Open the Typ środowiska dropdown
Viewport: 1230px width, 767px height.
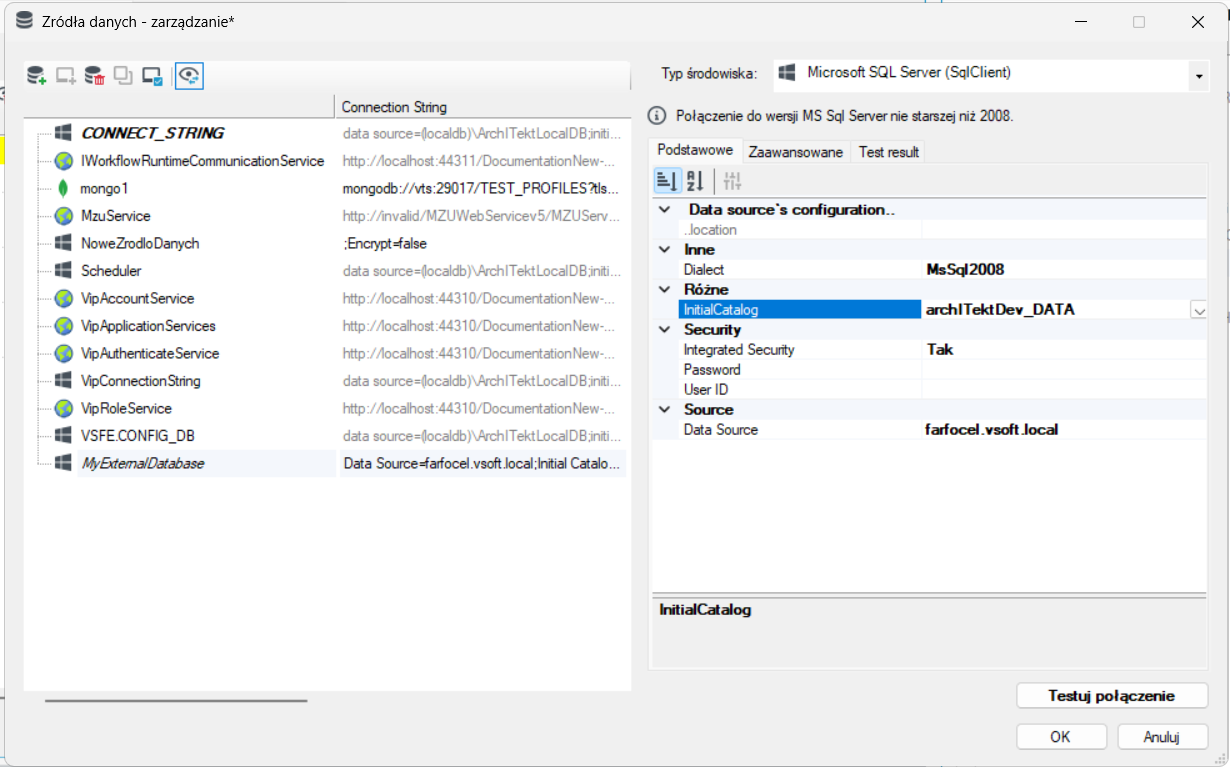click(x=1198, y=76)
